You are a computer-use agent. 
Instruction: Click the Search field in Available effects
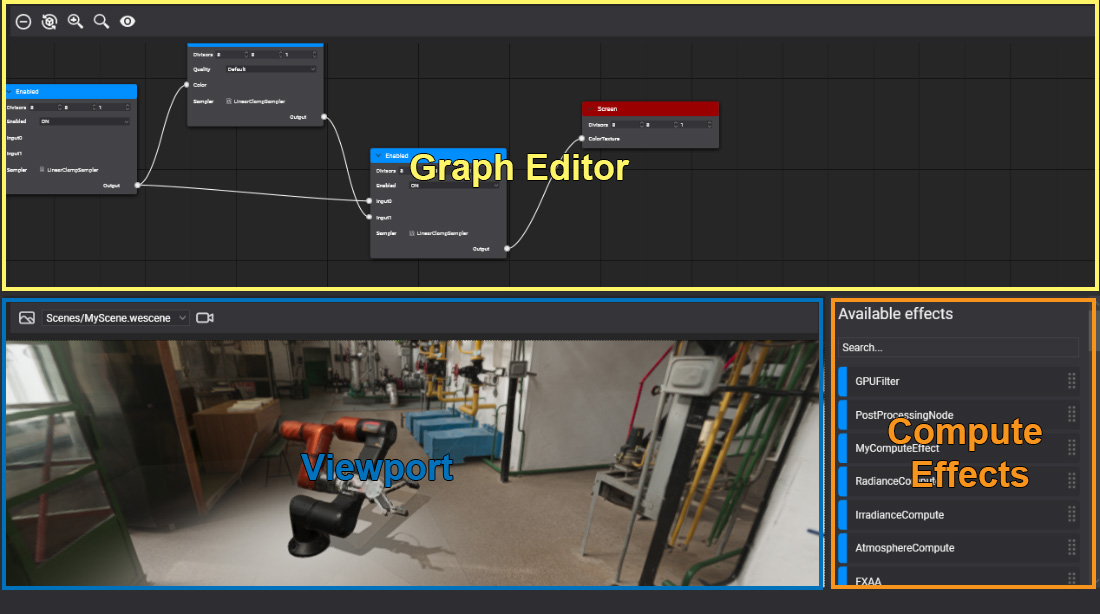click(x=958, y=347)
